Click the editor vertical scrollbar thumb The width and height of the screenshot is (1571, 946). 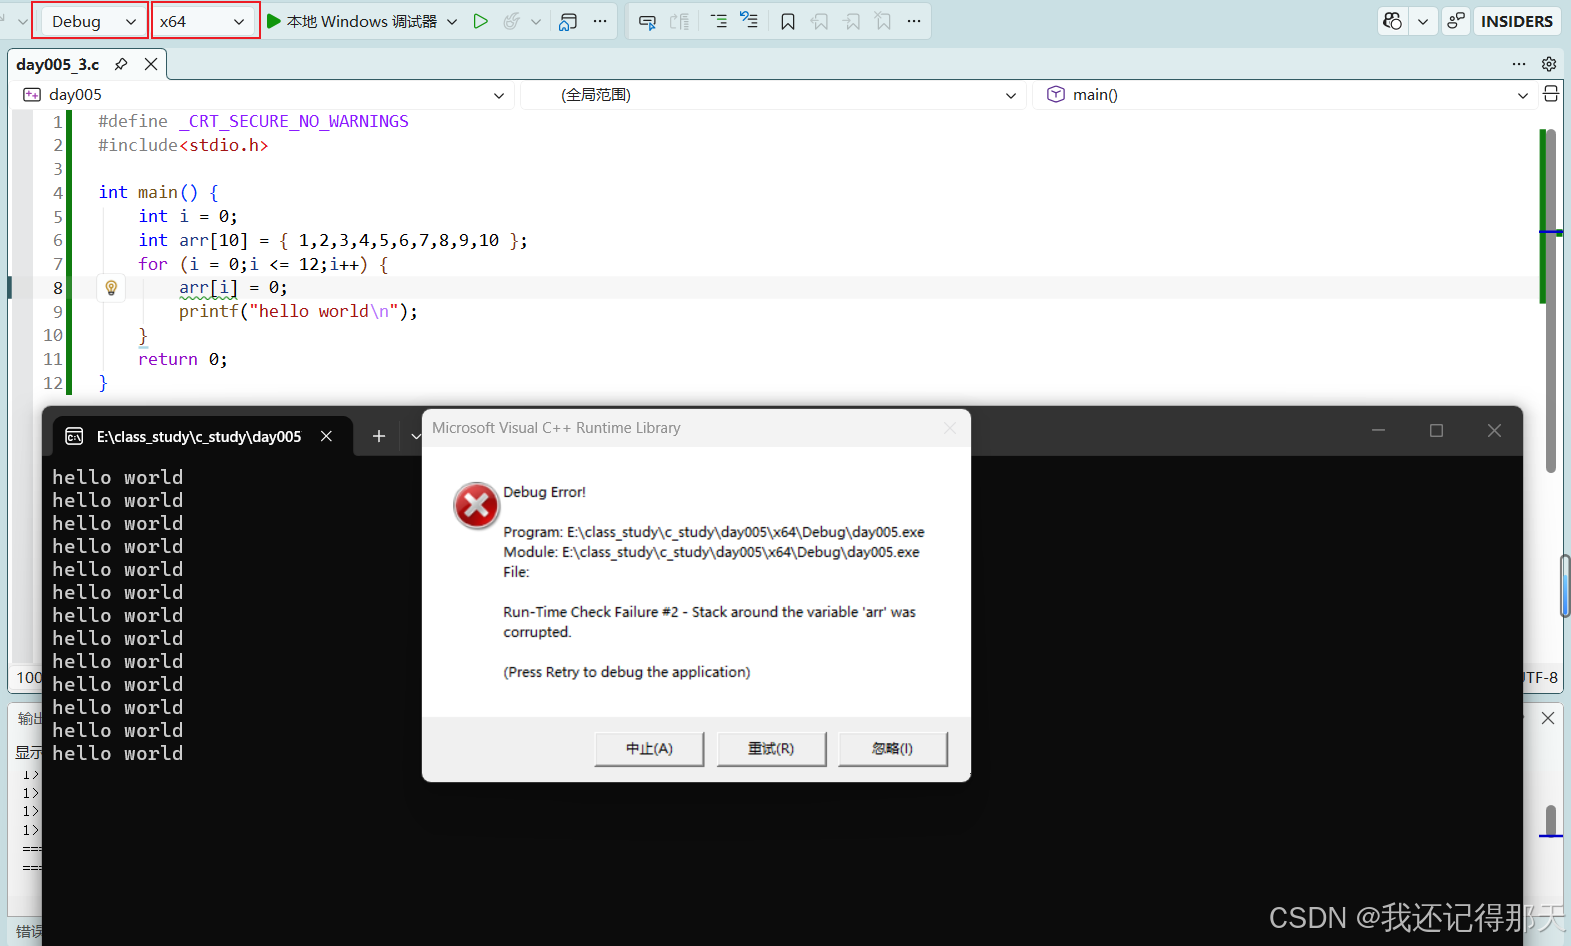tap(1550, 300)
